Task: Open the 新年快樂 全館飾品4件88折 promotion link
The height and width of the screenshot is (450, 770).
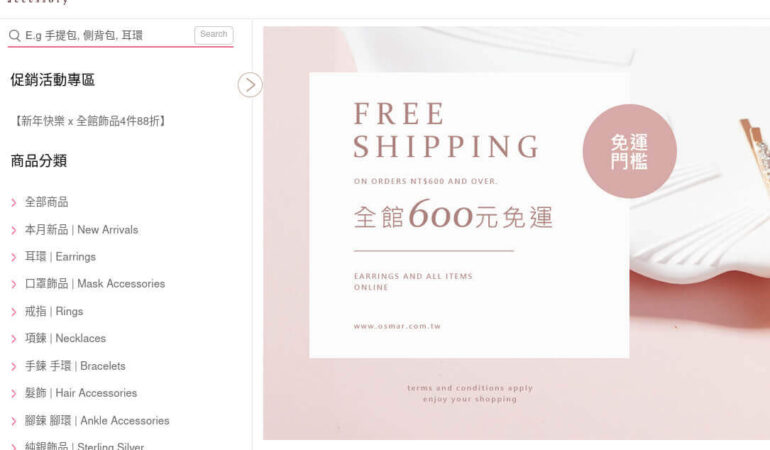Action: pyautogui.click(x=90, y=121)
